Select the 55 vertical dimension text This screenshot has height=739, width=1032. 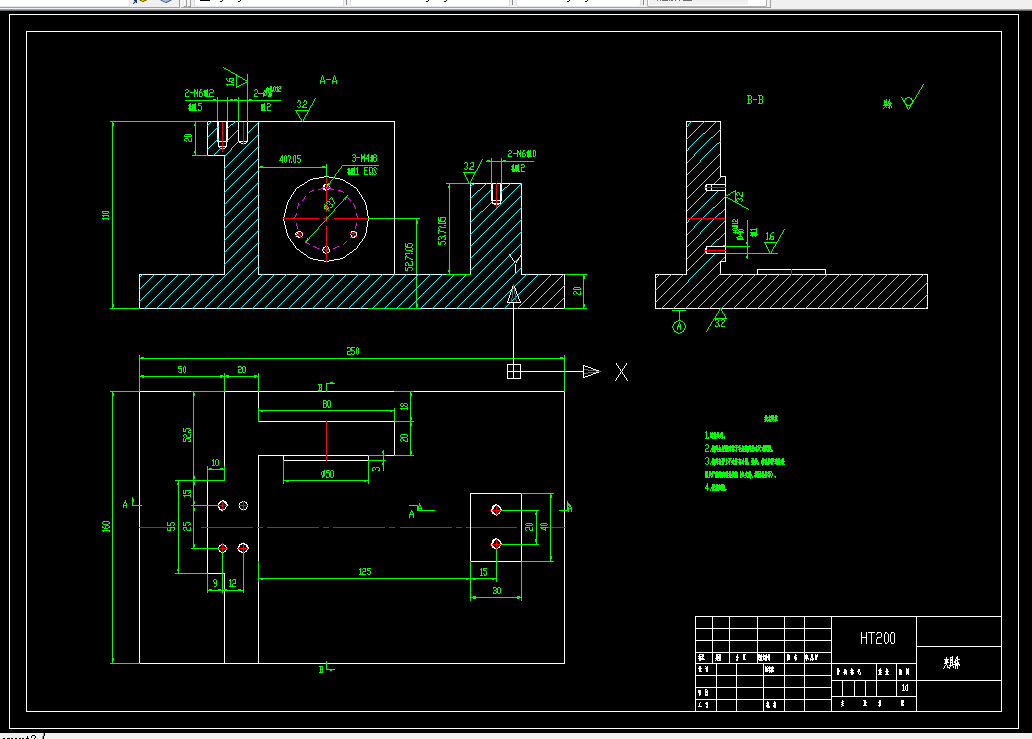click(x=171, y=526)
